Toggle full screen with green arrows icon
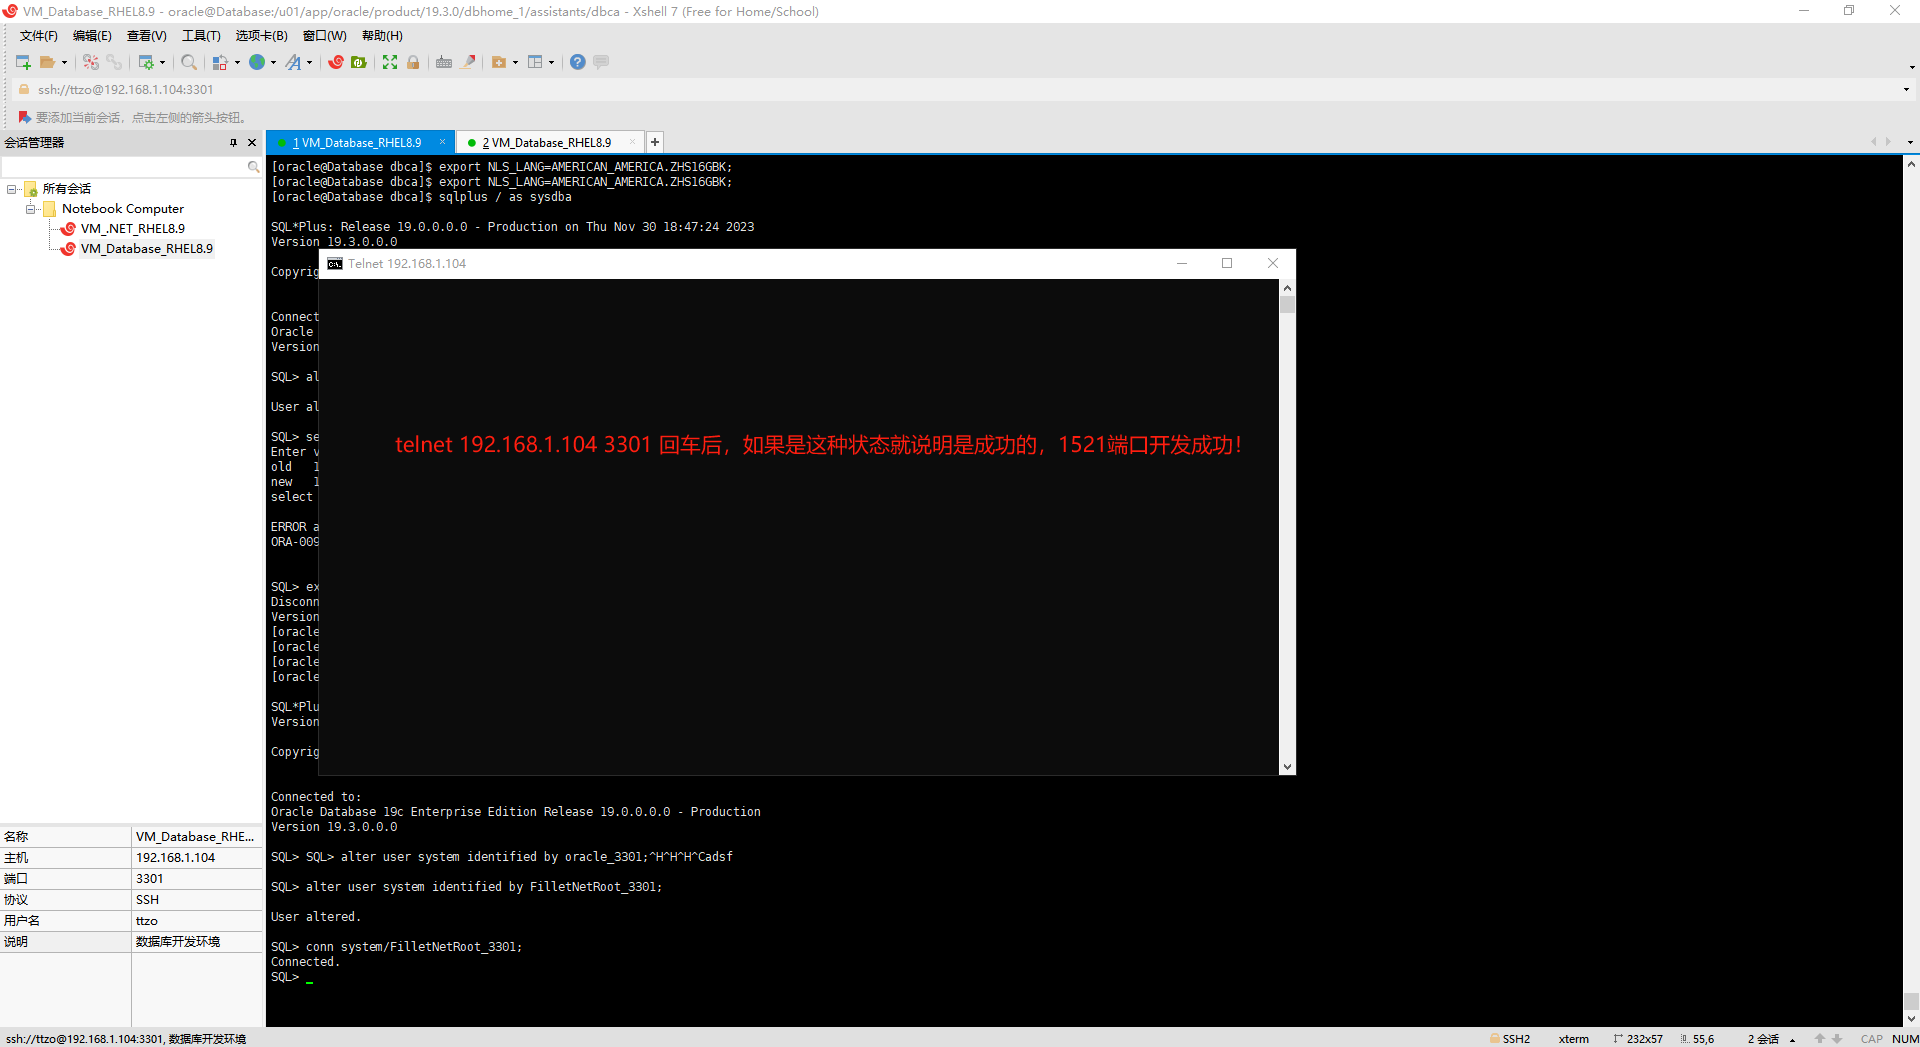The image size is (1920, 1047). click(390, 62)
